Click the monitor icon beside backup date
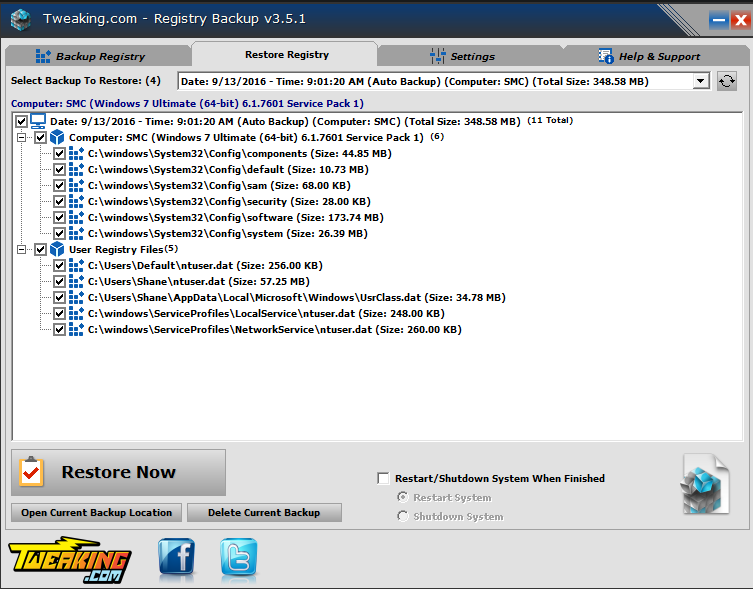The image size is (753, 589). pos(38,121)
